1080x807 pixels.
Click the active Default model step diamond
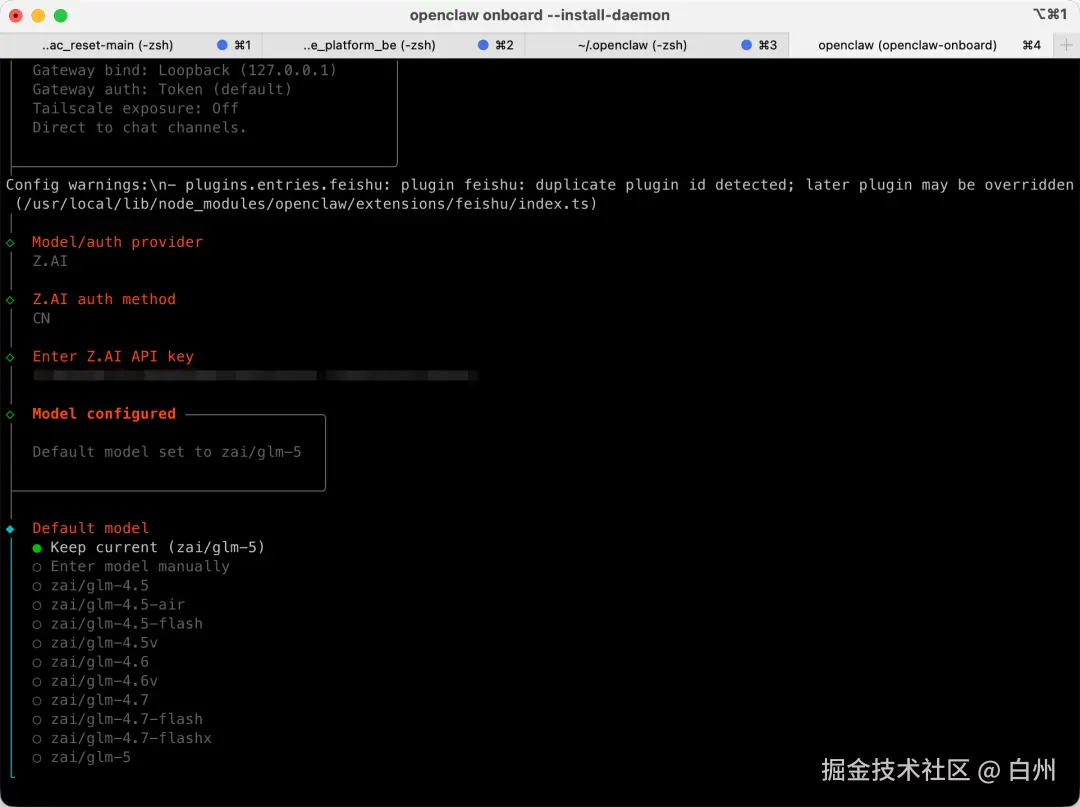tap(10, 529)
